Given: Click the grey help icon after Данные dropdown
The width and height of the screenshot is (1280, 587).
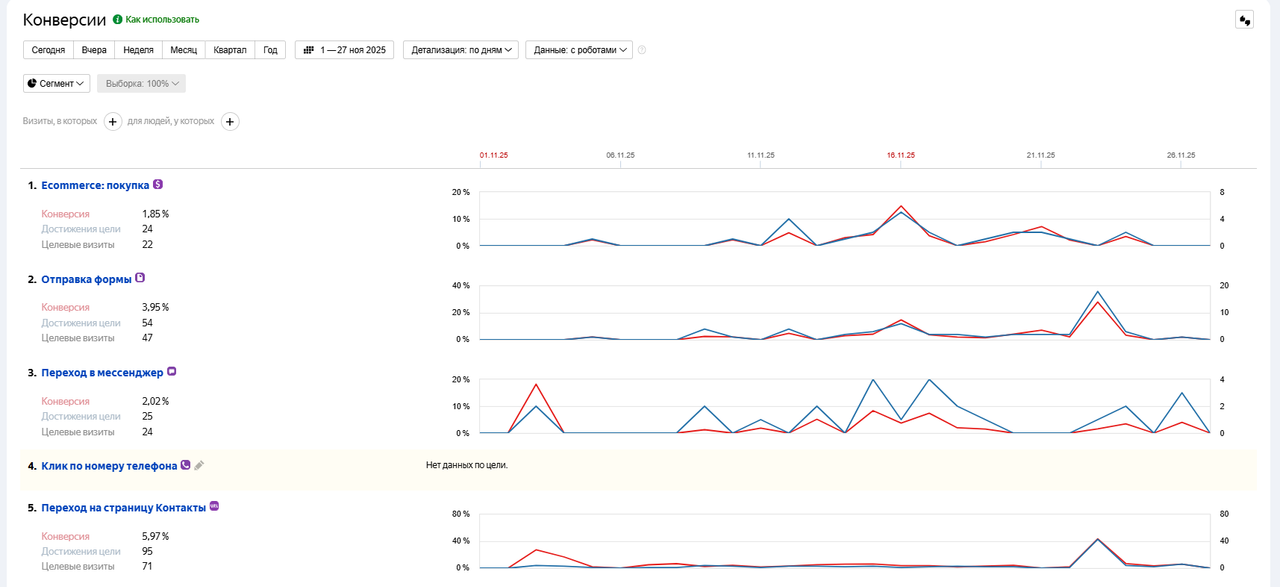Looking at the screenshot, I should 642,50.
